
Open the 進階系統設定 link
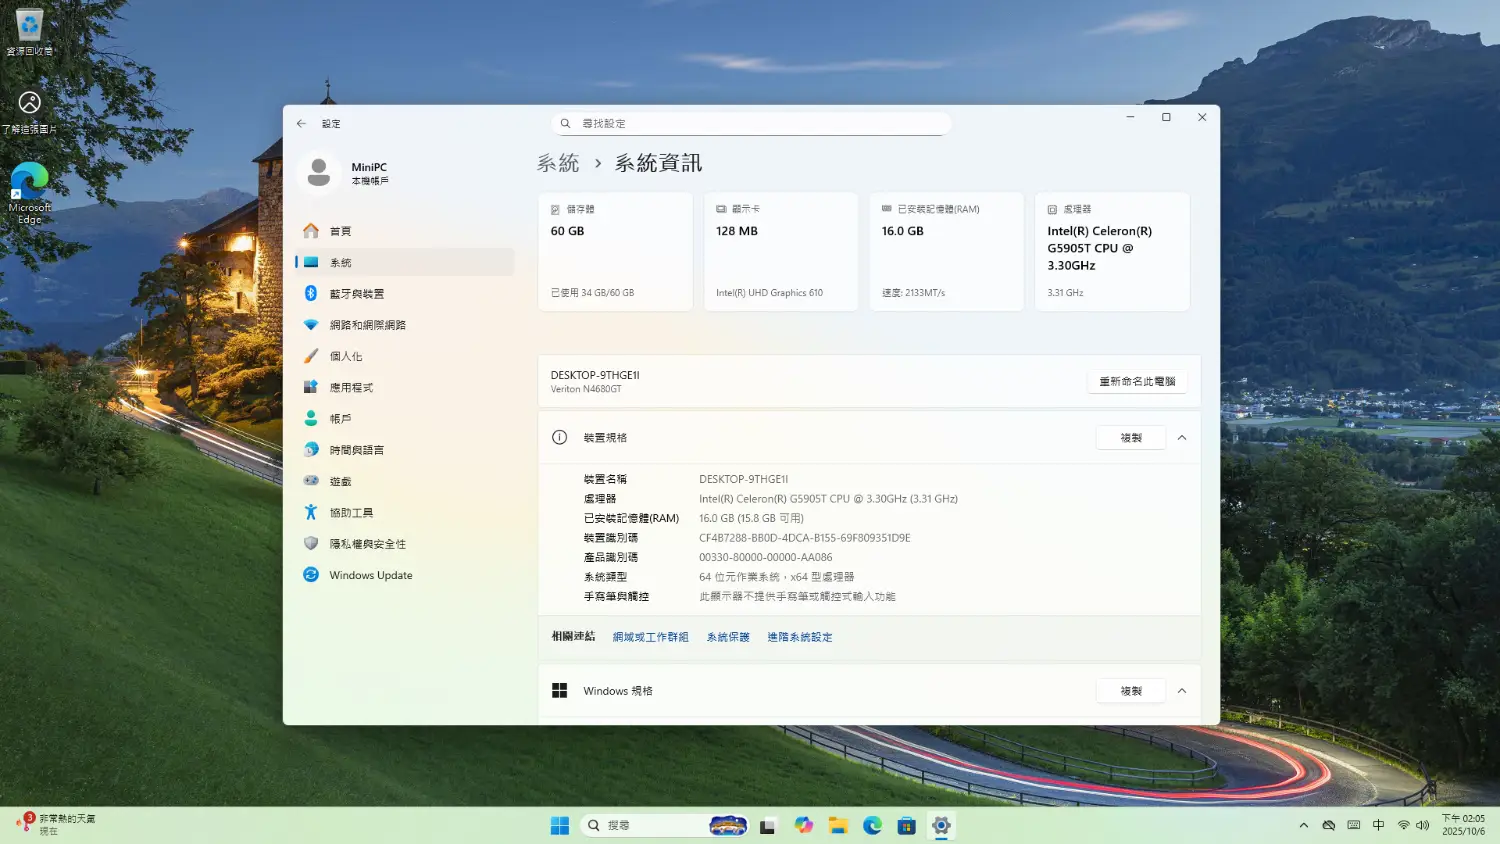799,637
